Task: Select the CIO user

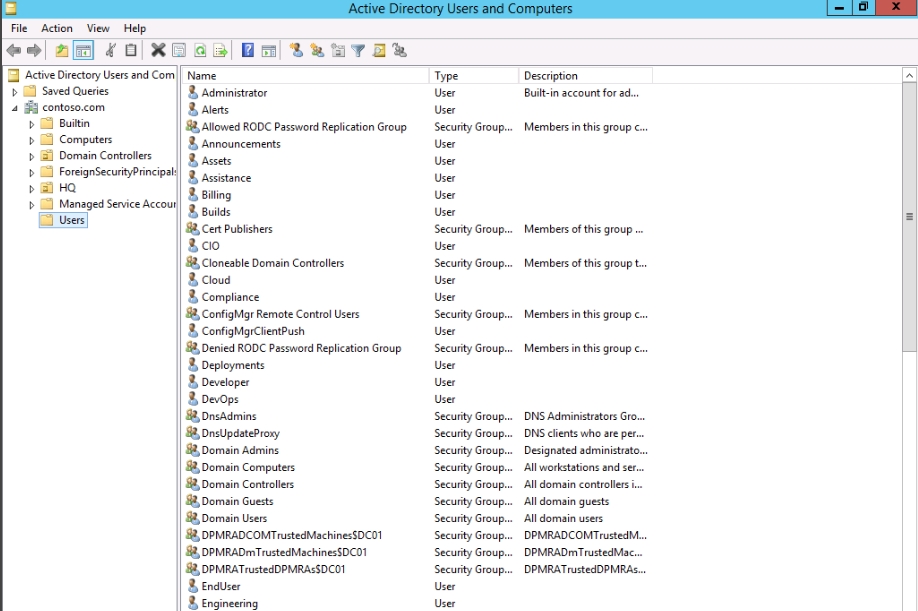Action: click(210, 246)
